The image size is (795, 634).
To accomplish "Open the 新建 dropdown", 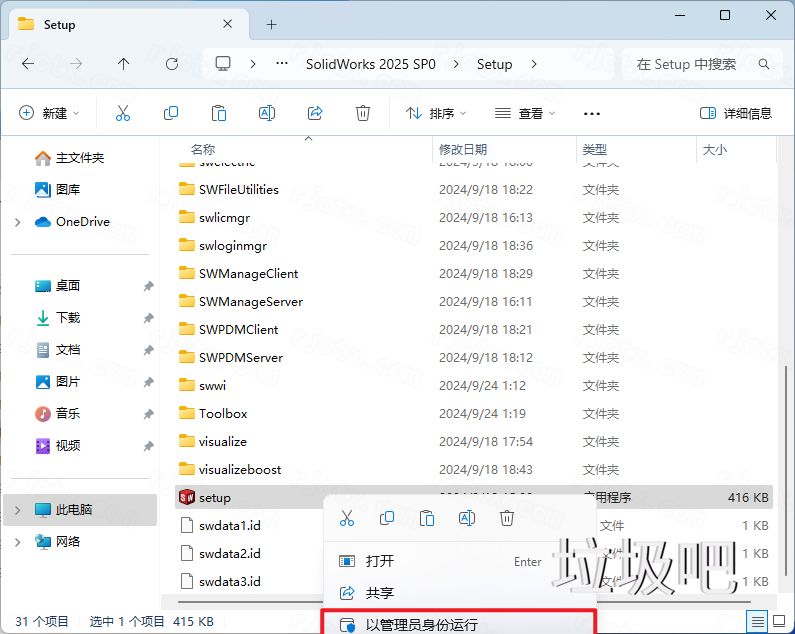I will point(49,113).
